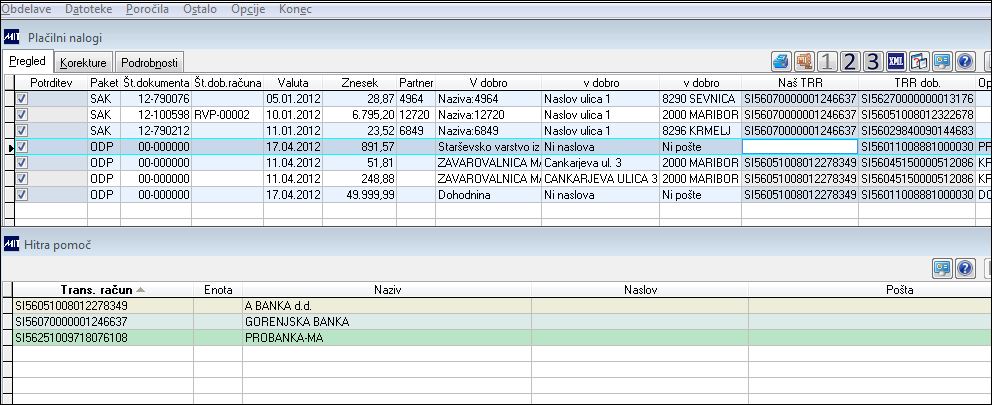Open the Datoteke menu
This screenshot has width=992, height=405.
pos(89,9)
